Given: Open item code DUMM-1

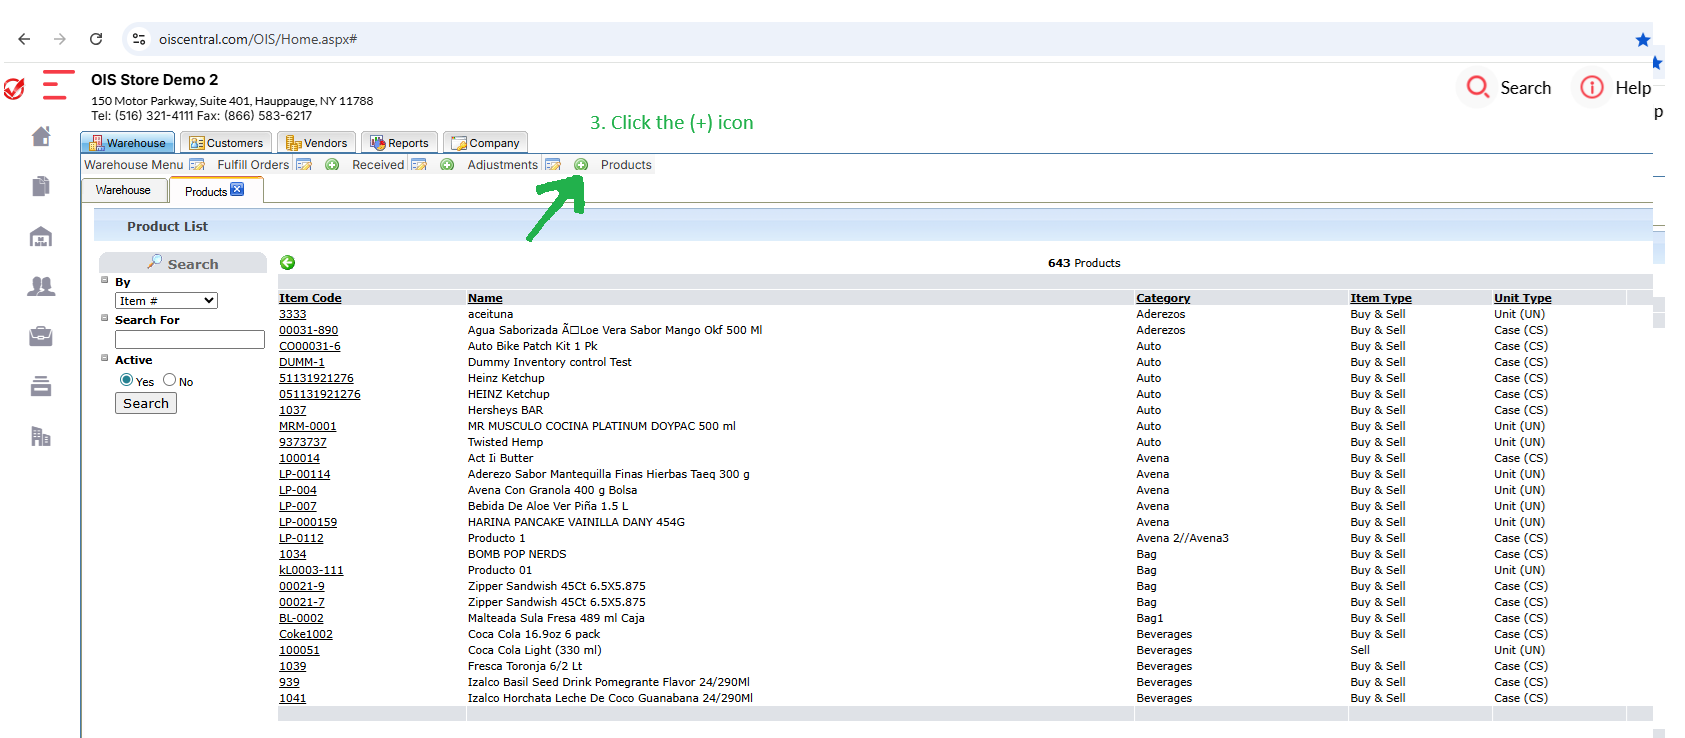Looking at the screenshot, I should coord(302,362).
